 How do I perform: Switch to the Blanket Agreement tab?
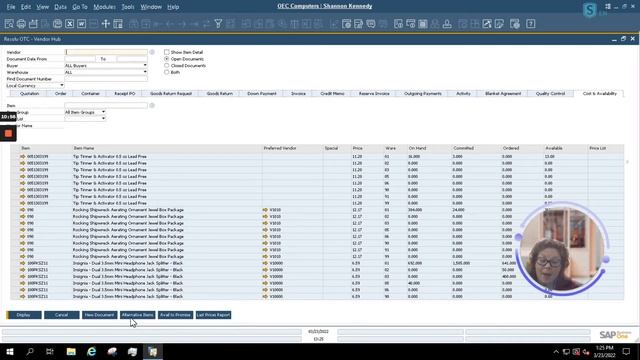(503, 93)
